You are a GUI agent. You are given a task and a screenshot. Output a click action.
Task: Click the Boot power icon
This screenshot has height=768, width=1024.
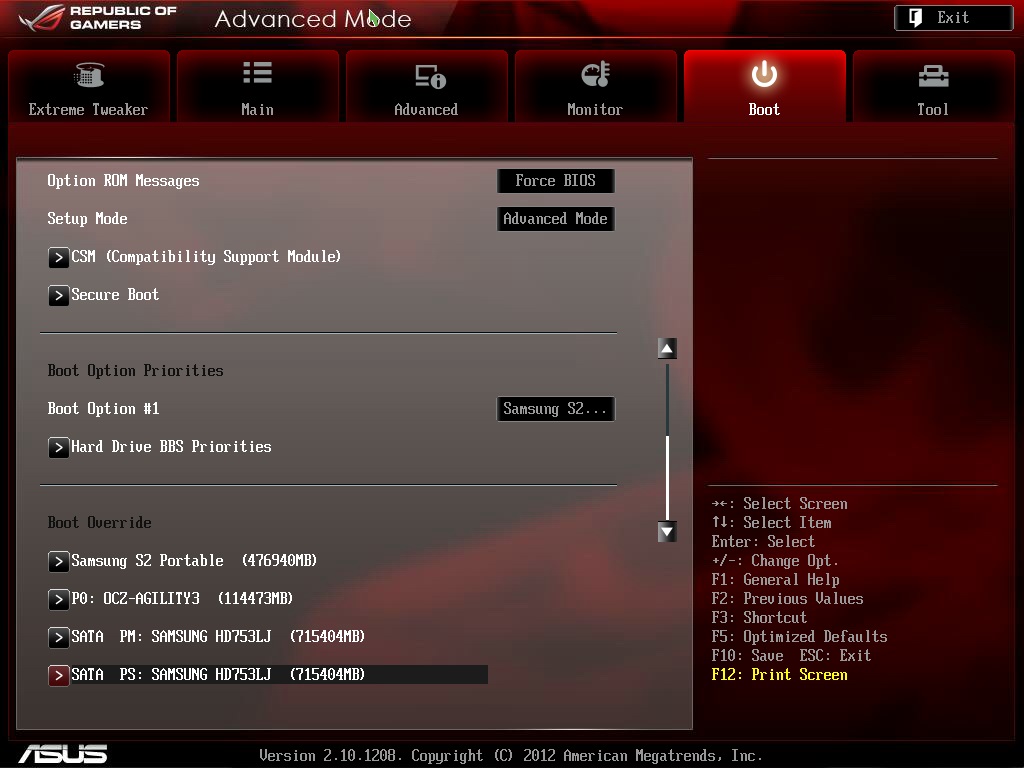pos(764,74)
